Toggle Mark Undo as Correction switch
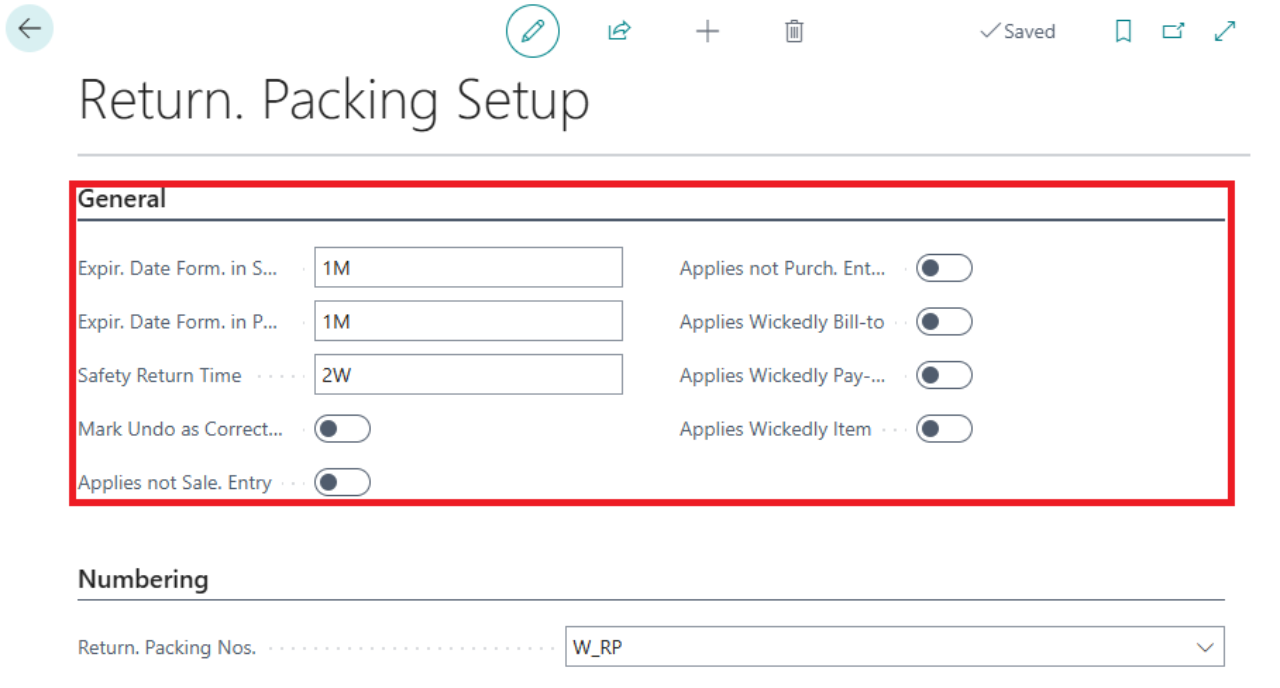1280x688 pixels. coord(342,429)
